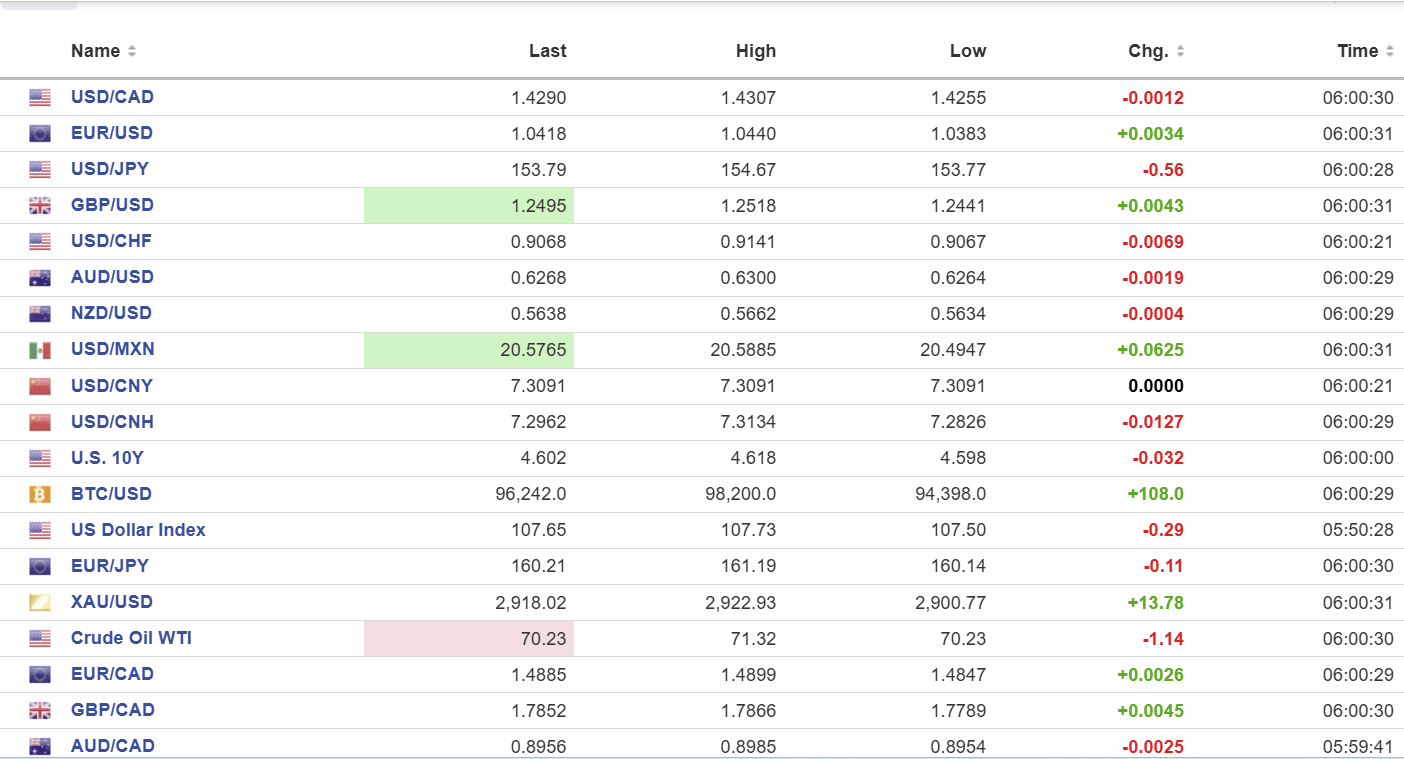Click the Mexico flag icon beside USD/MXN
The image size is (1404, 759).
(40, 350)
